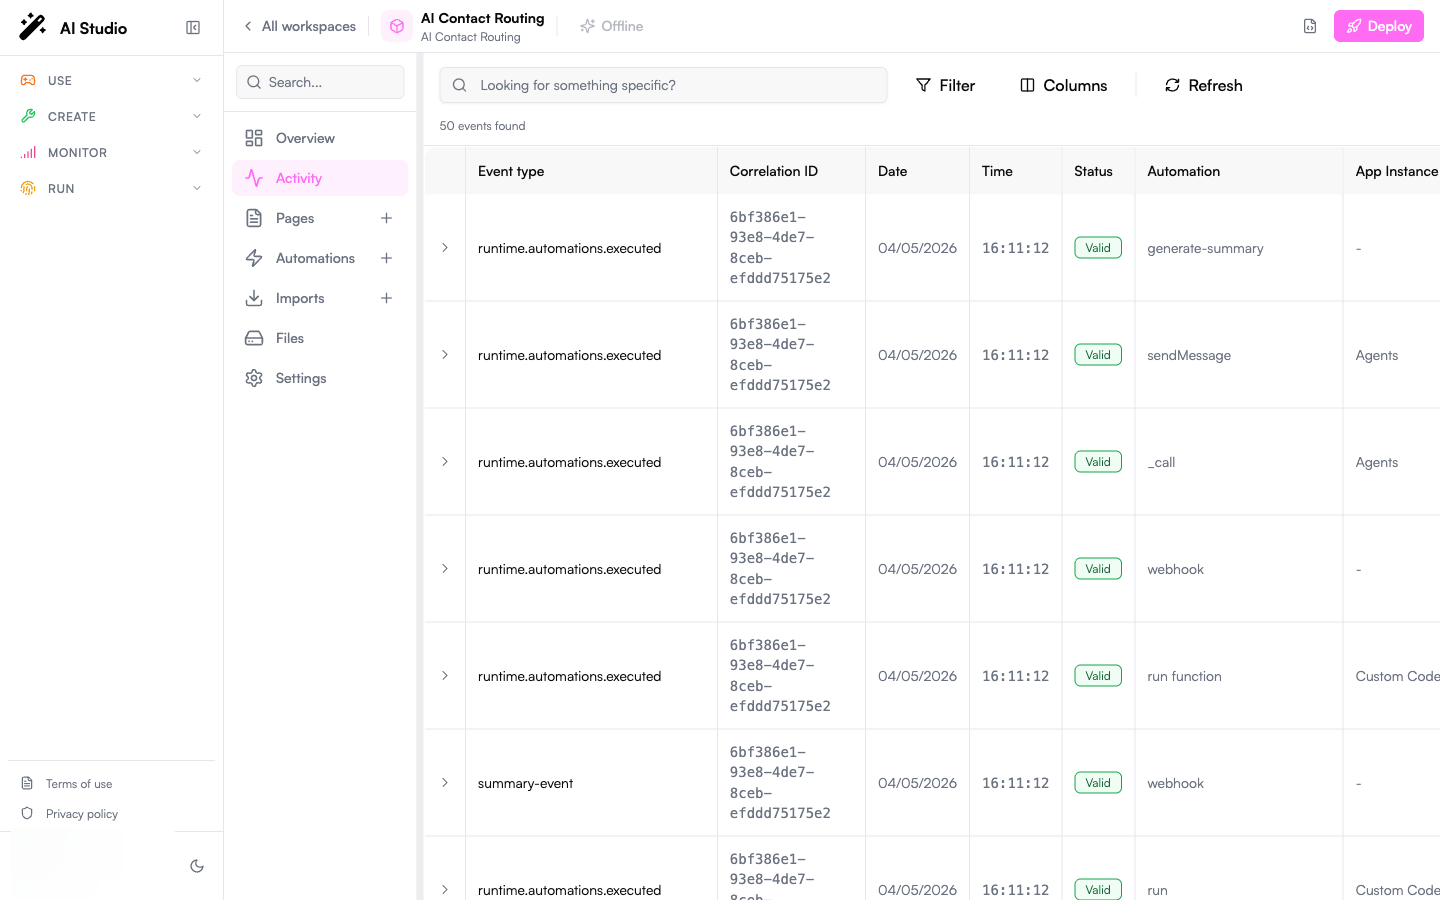The image size is (1440, 900).
Task: Add a new import with plus icon
Action: (x=386, y=298)
